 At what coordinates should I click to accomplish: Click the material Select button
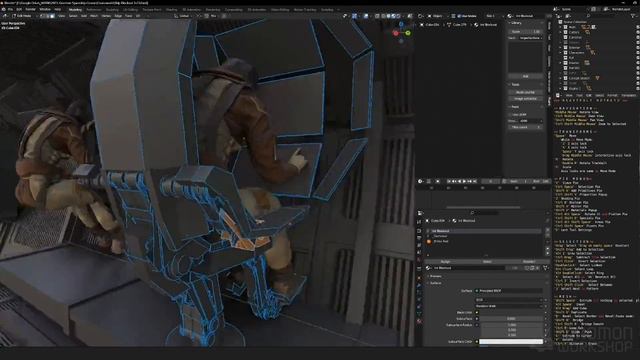(x=487, y=262)
